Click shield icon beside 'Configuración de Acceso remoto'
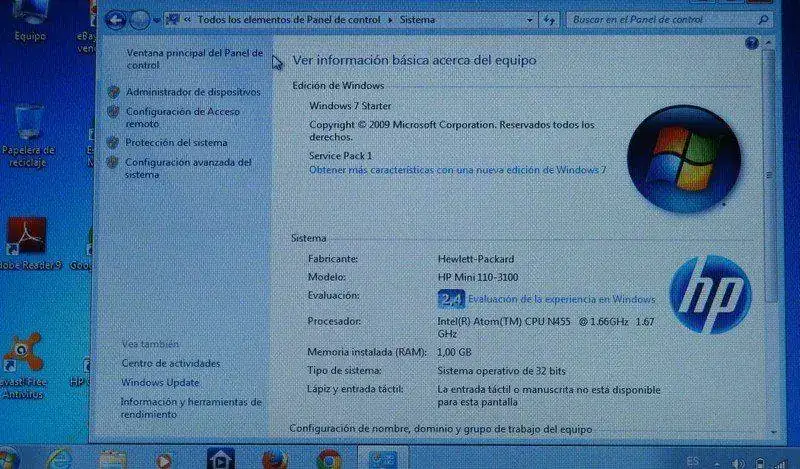The image size is (800, 469). tap(113, 111)
